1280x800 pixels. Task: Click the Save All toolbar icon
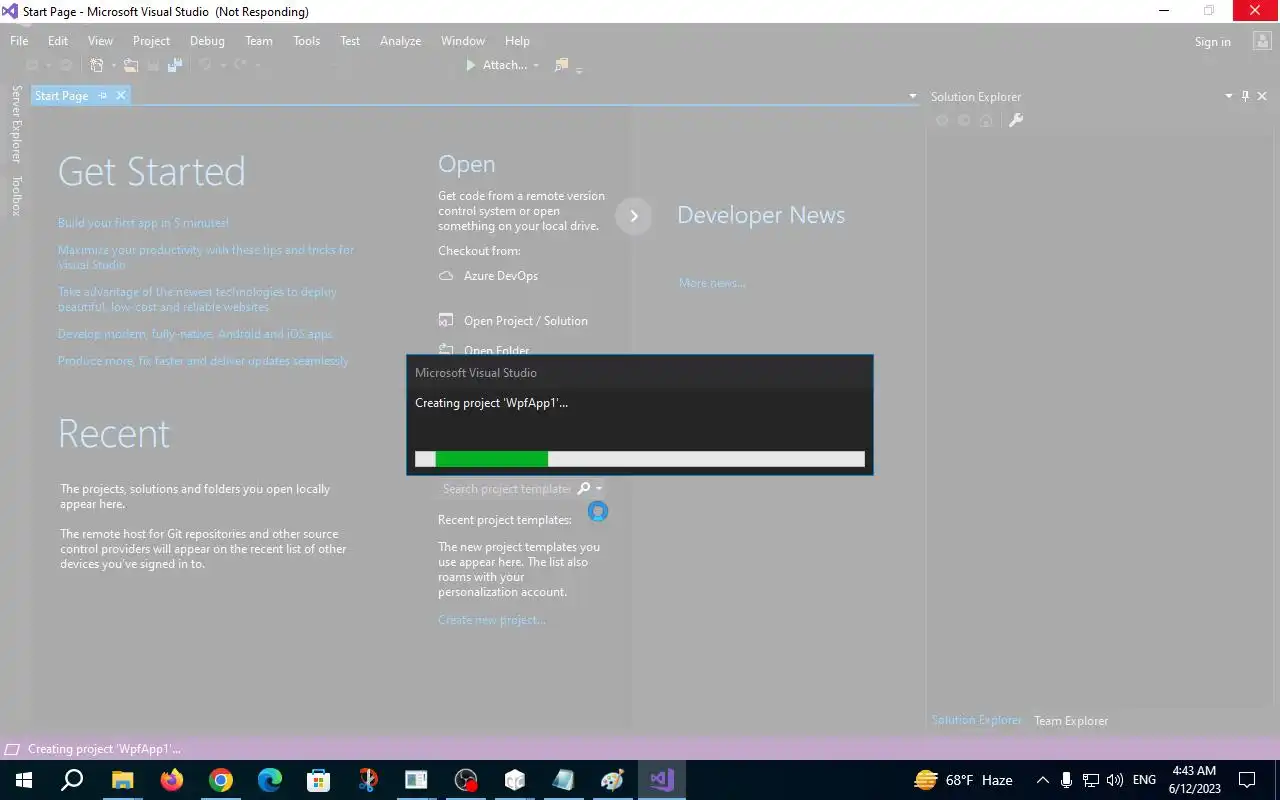click(x=175, y=65)
